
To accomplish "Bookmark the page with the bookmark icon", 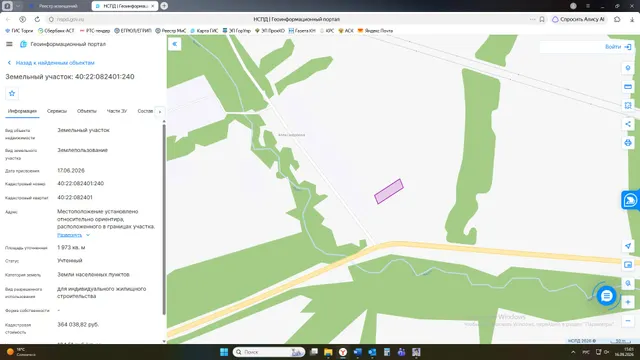I will coord(542,19).
